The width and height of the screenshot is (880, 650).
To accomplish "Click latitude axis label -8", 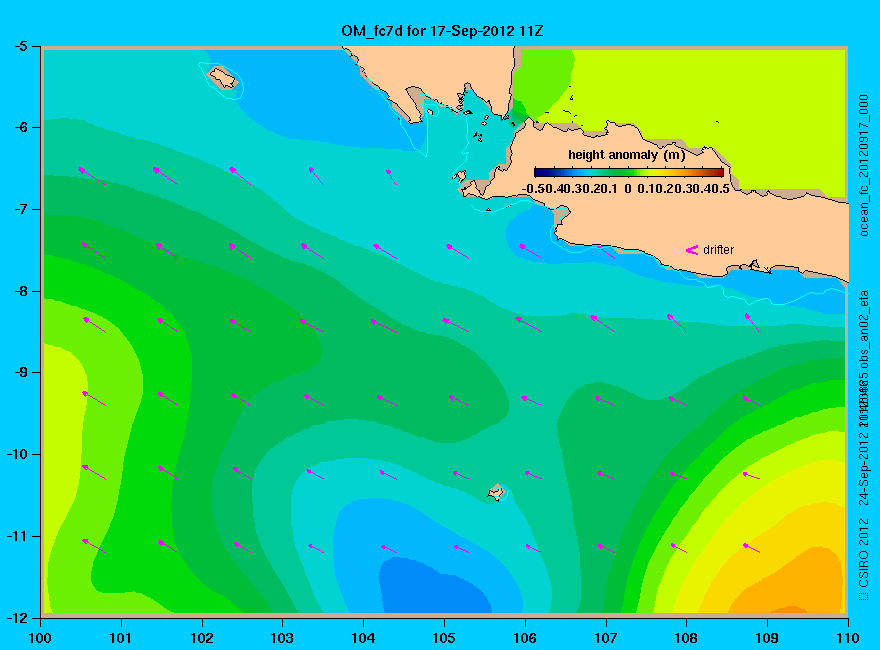I will click(x=20, y=291).
